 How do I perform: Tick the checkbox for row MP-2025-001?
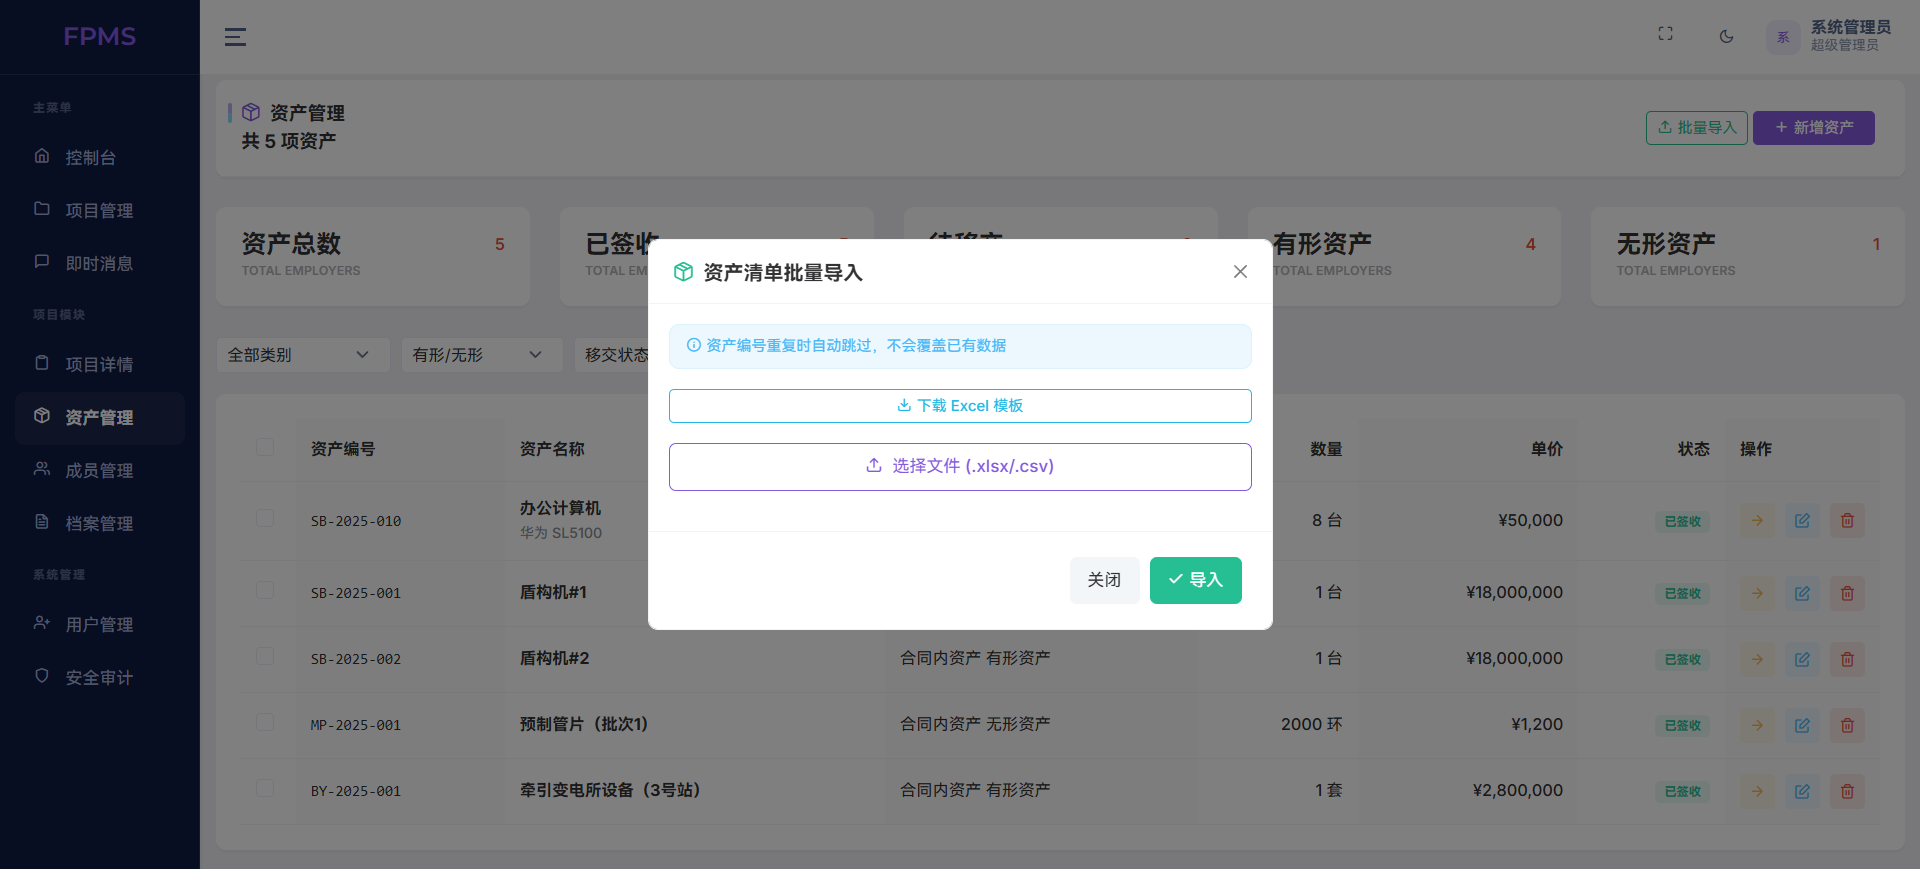click(265, 722)
